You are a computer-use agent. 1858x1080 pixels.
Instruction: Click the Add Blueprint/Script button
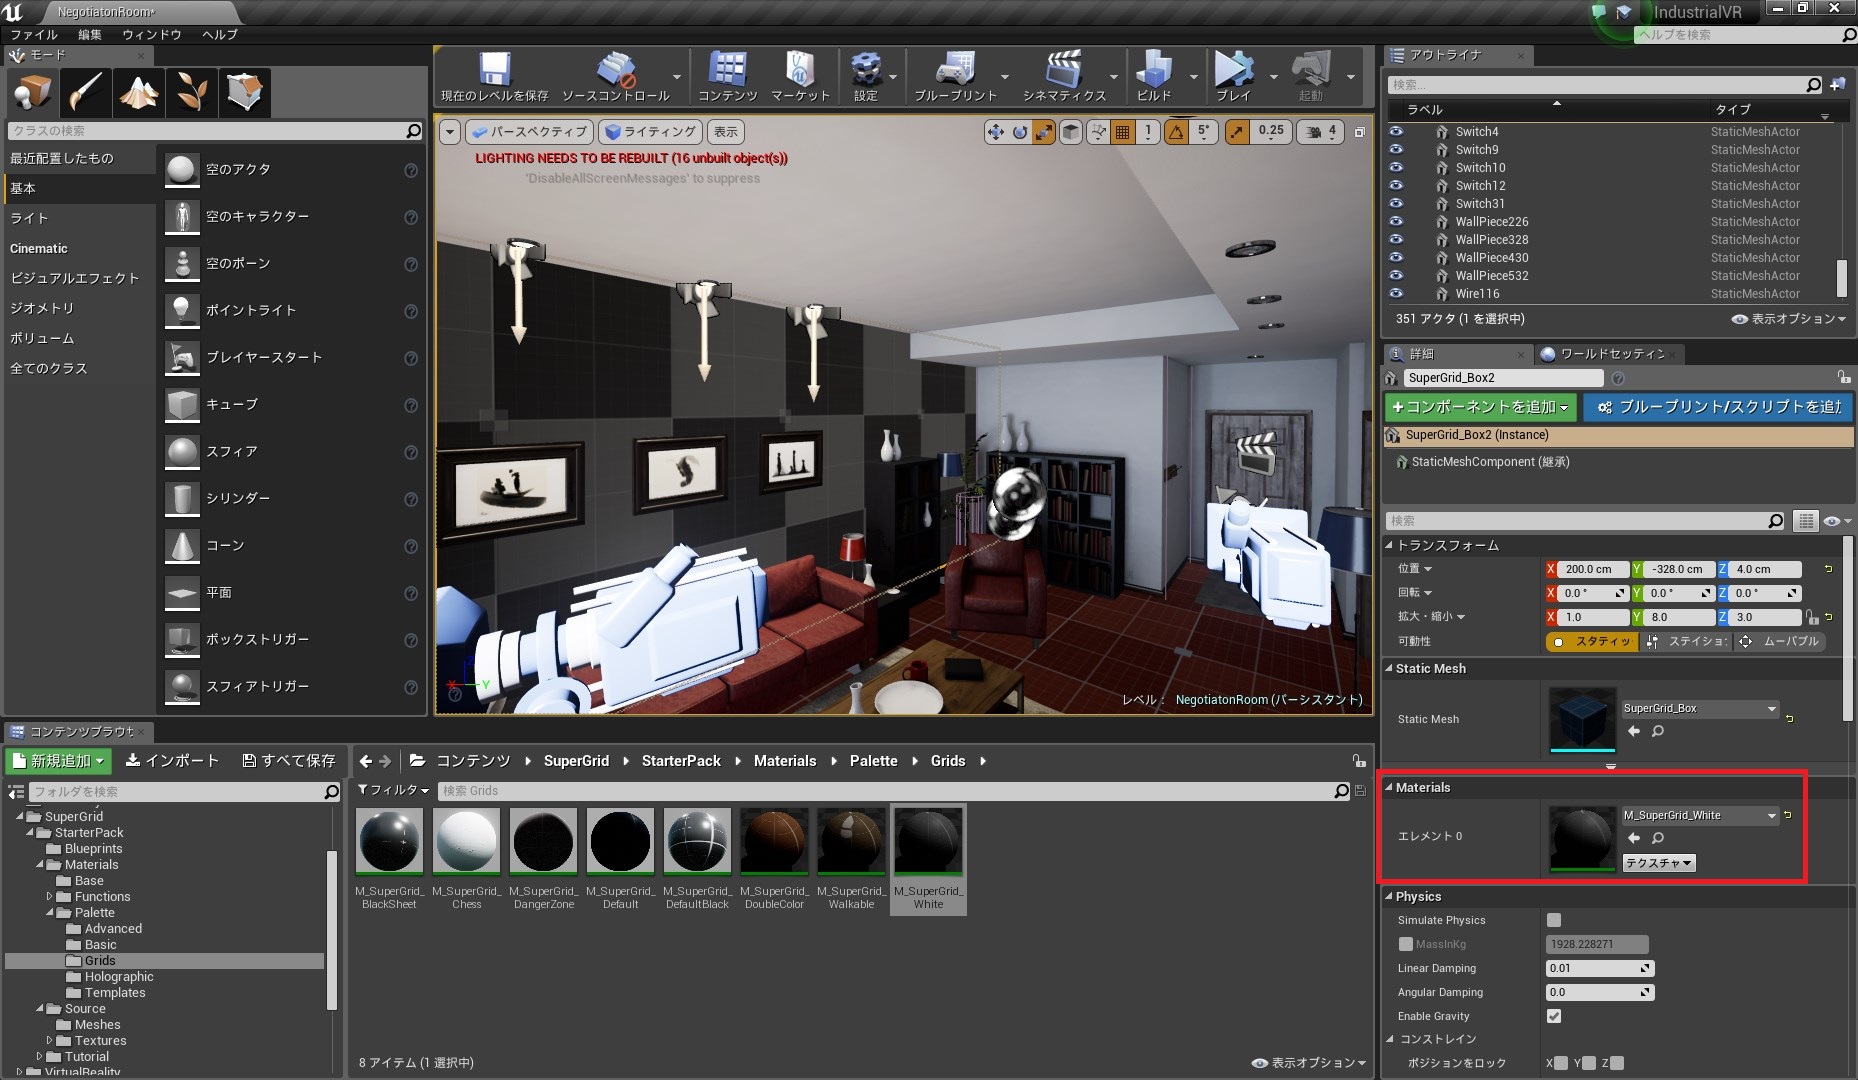click(1719, 407)
